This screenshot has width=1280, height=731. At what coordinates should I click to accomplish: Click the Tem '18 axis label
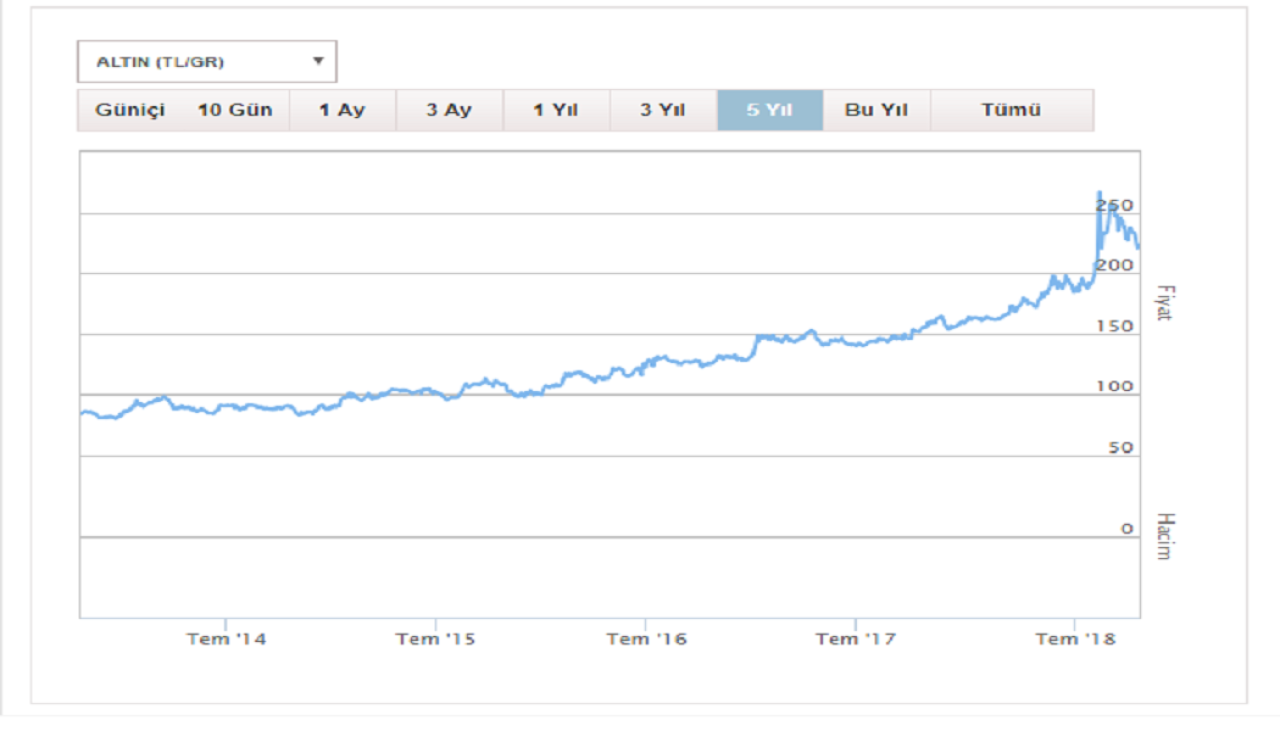click(1074, 639)
